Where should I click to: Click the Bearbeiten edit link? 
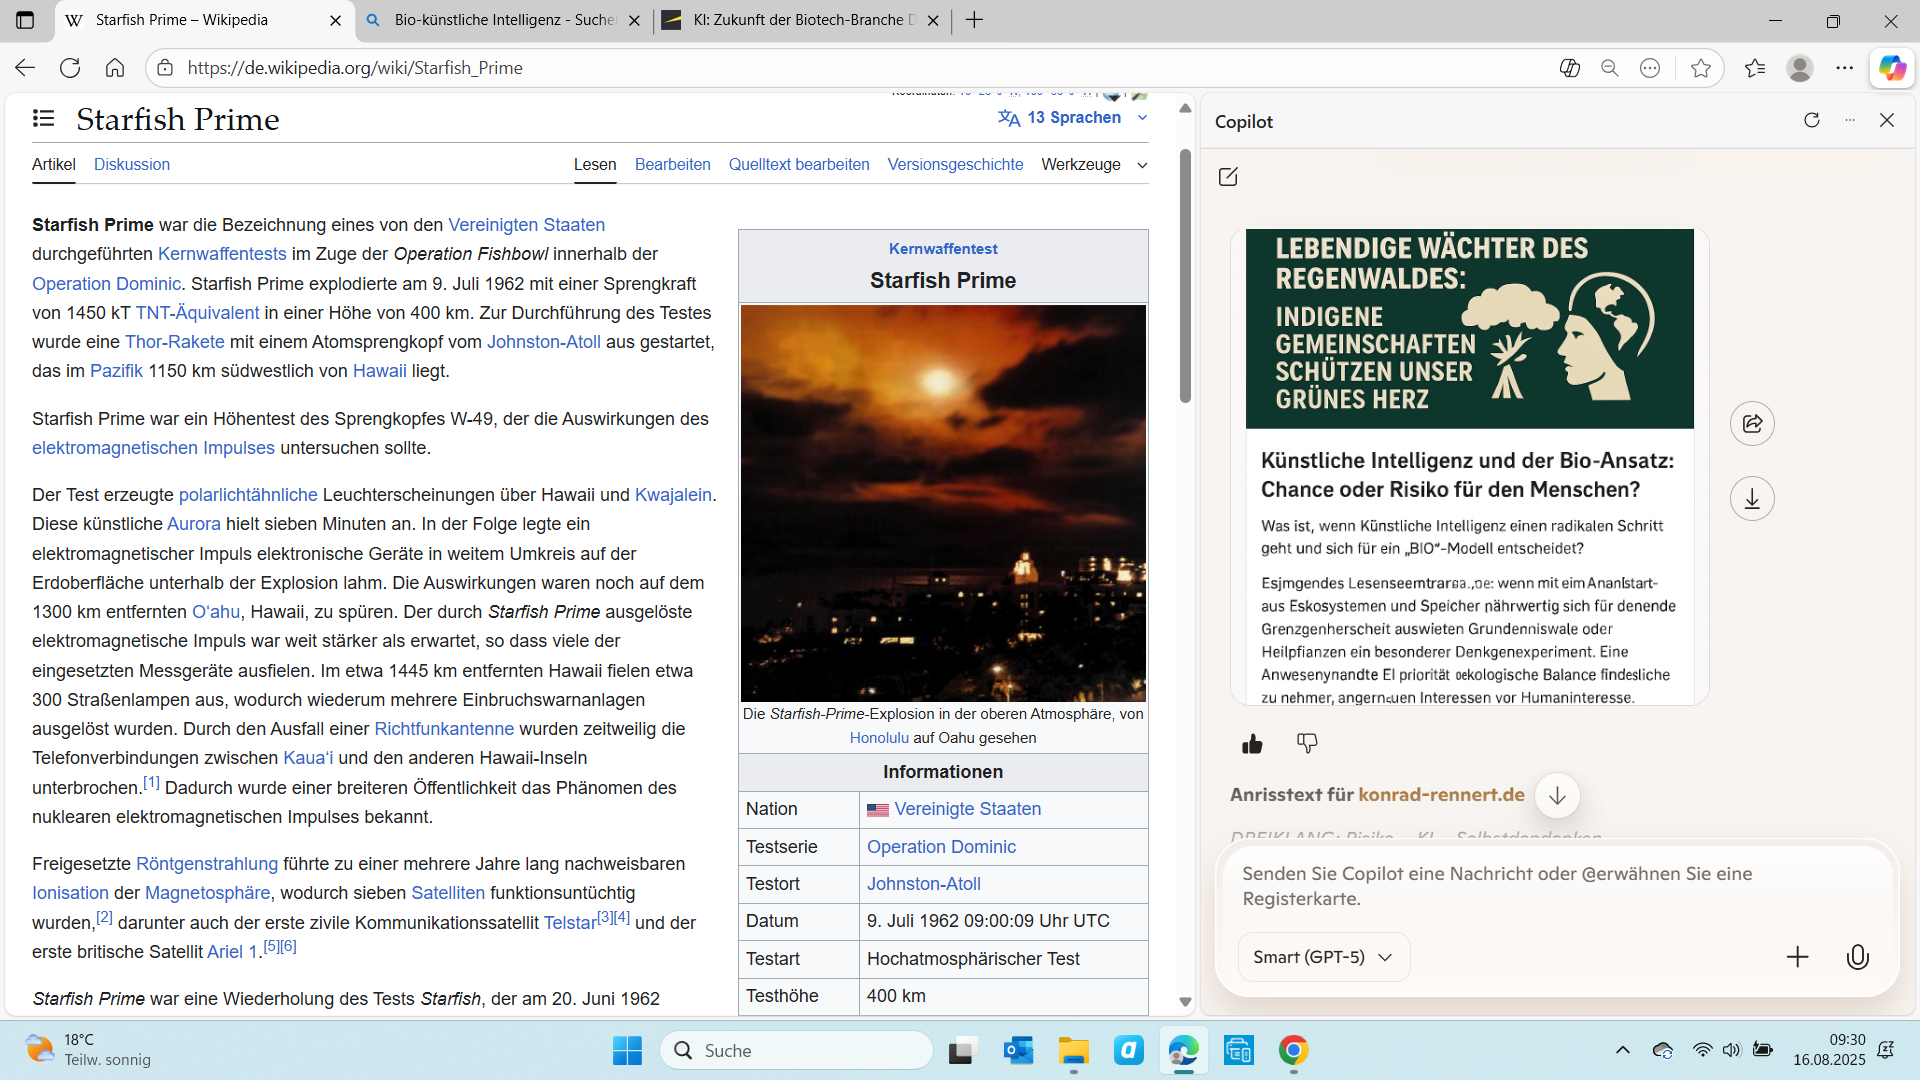pyautogui.click(x=672, y=165)
